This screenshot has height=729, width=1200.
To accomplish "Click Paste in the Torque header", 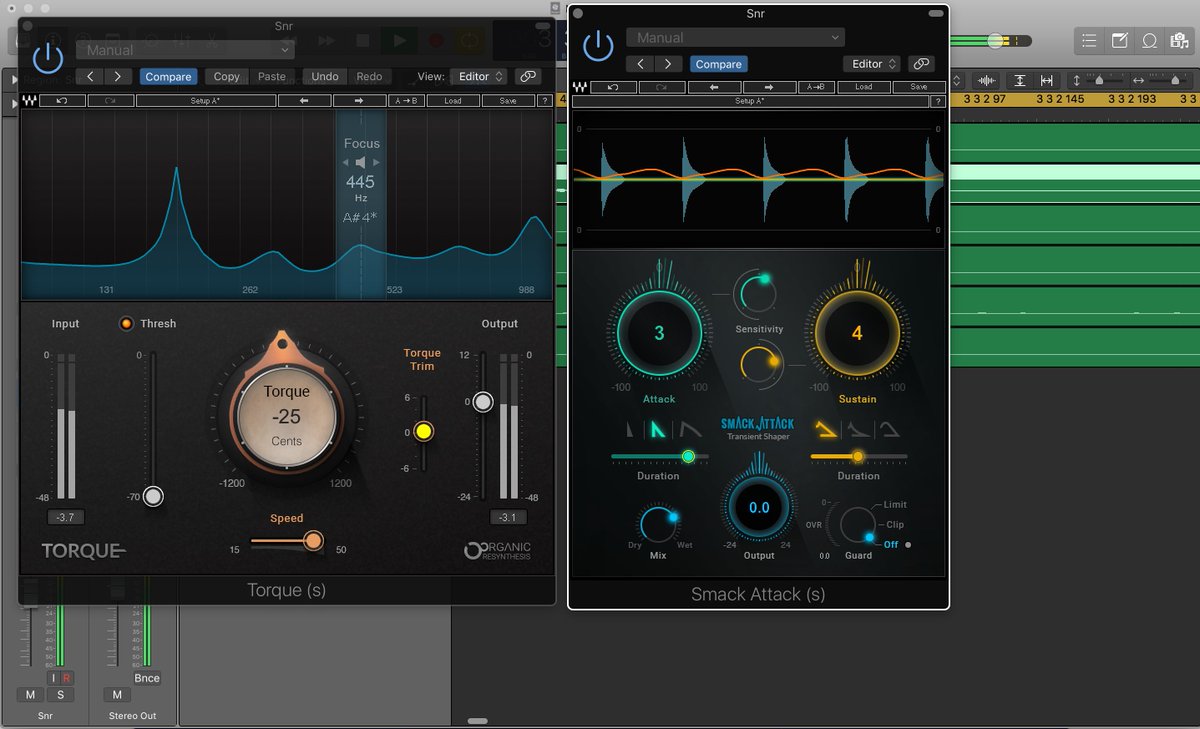I will tap(272, 77).
